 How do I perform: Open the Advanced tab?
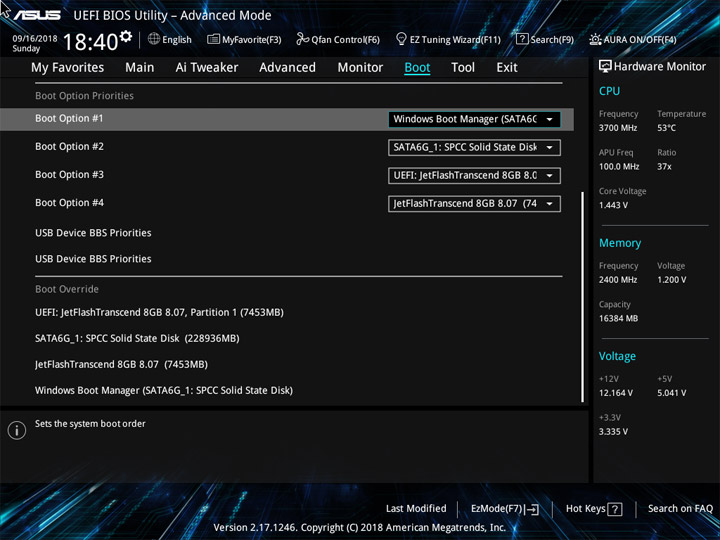pos(287,68)
